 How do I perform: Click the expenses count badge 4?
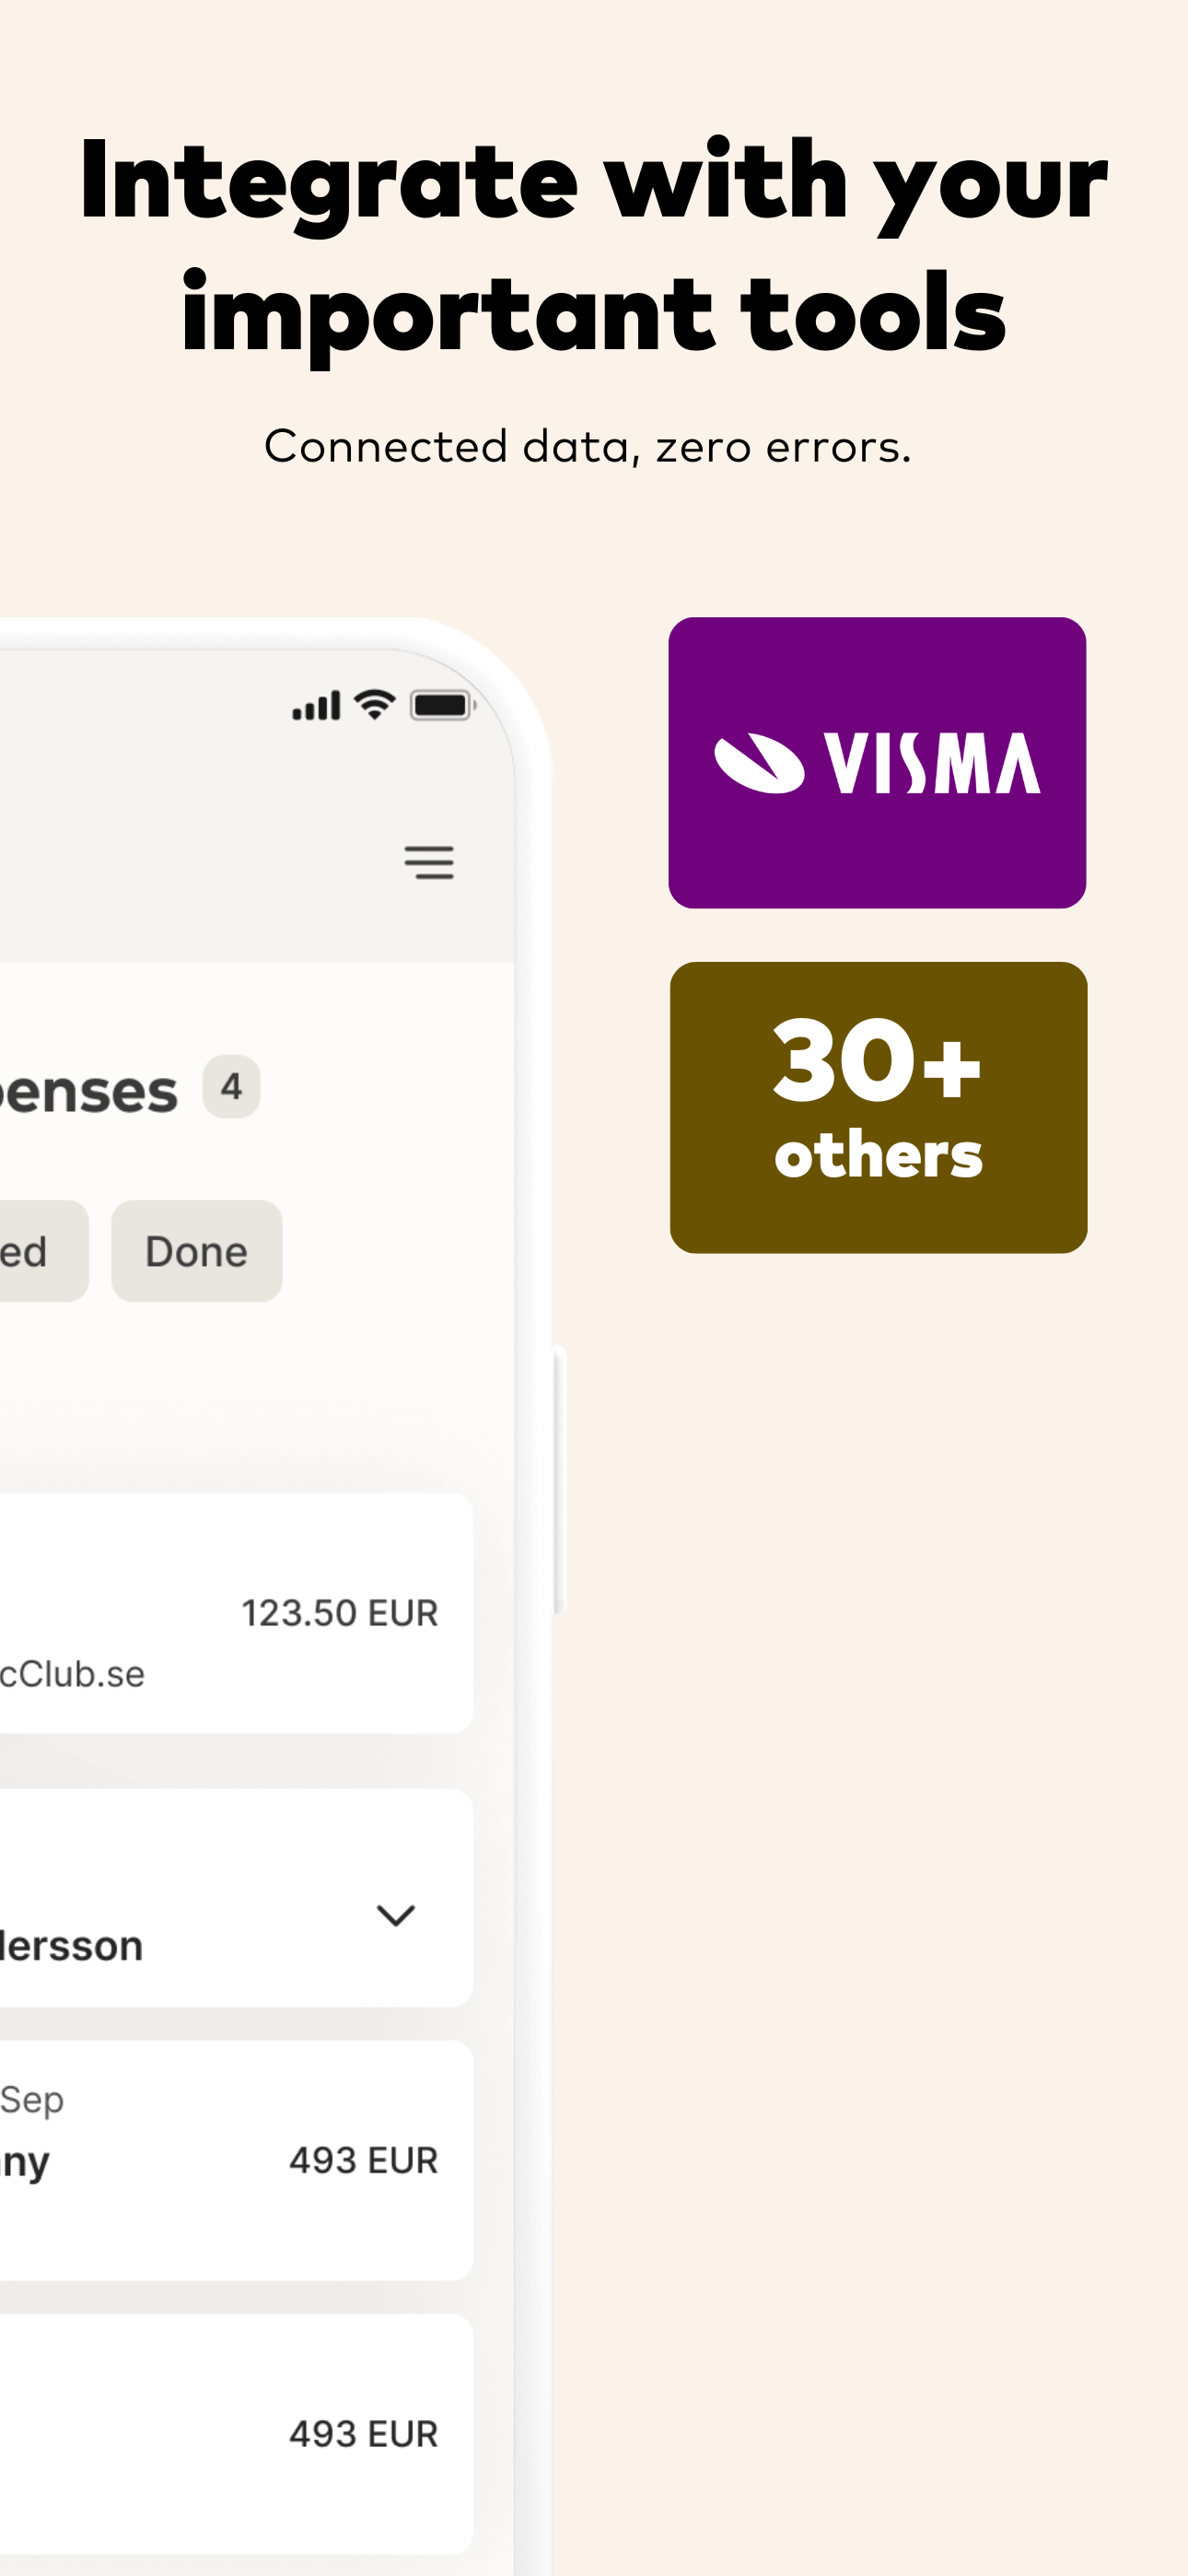pyautogui.click(x=231, y=1087)
